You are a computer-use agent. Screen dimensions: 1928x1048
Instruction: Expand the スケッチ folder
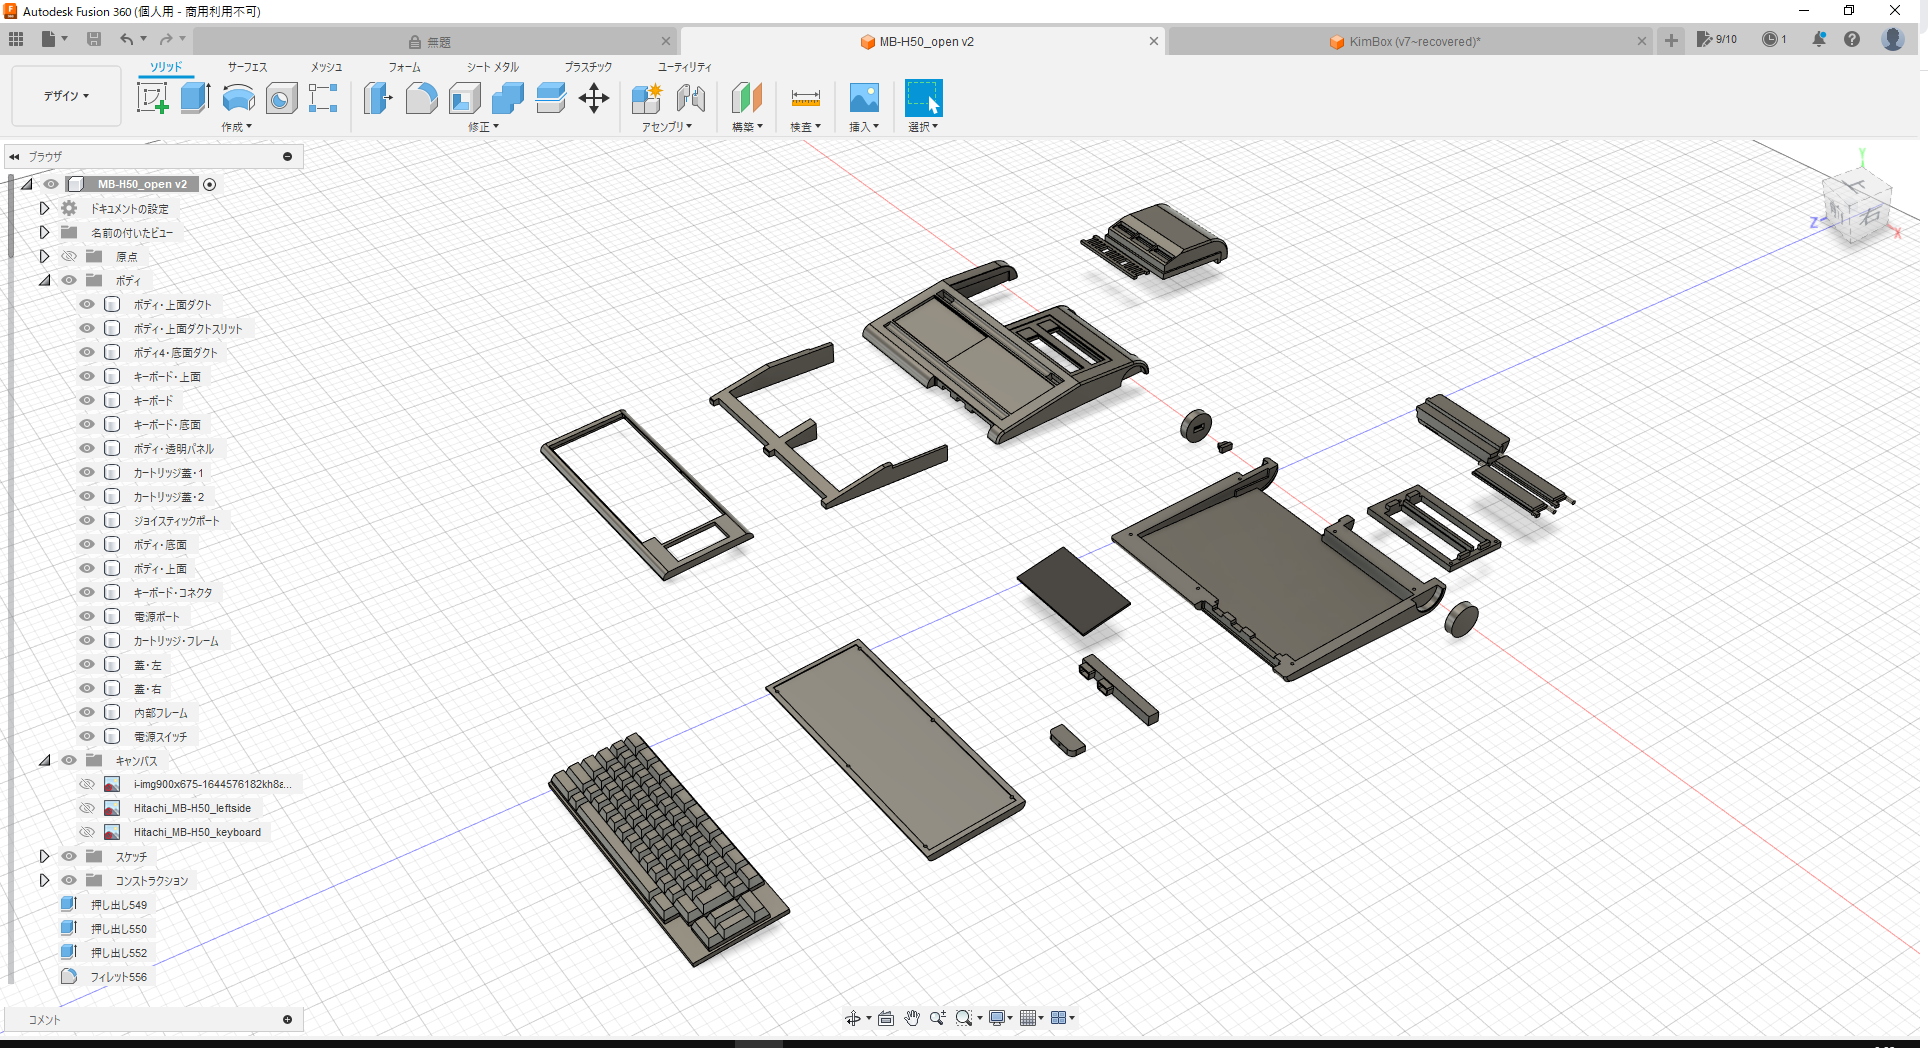pyautogui.click(x=44, y=856)
